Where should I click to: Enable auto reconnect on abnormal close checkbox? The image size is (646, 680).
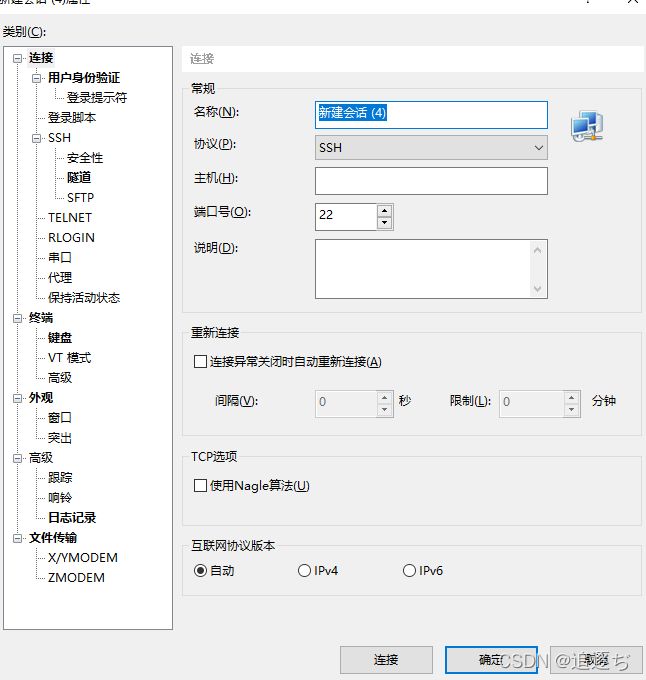point(200,361)
